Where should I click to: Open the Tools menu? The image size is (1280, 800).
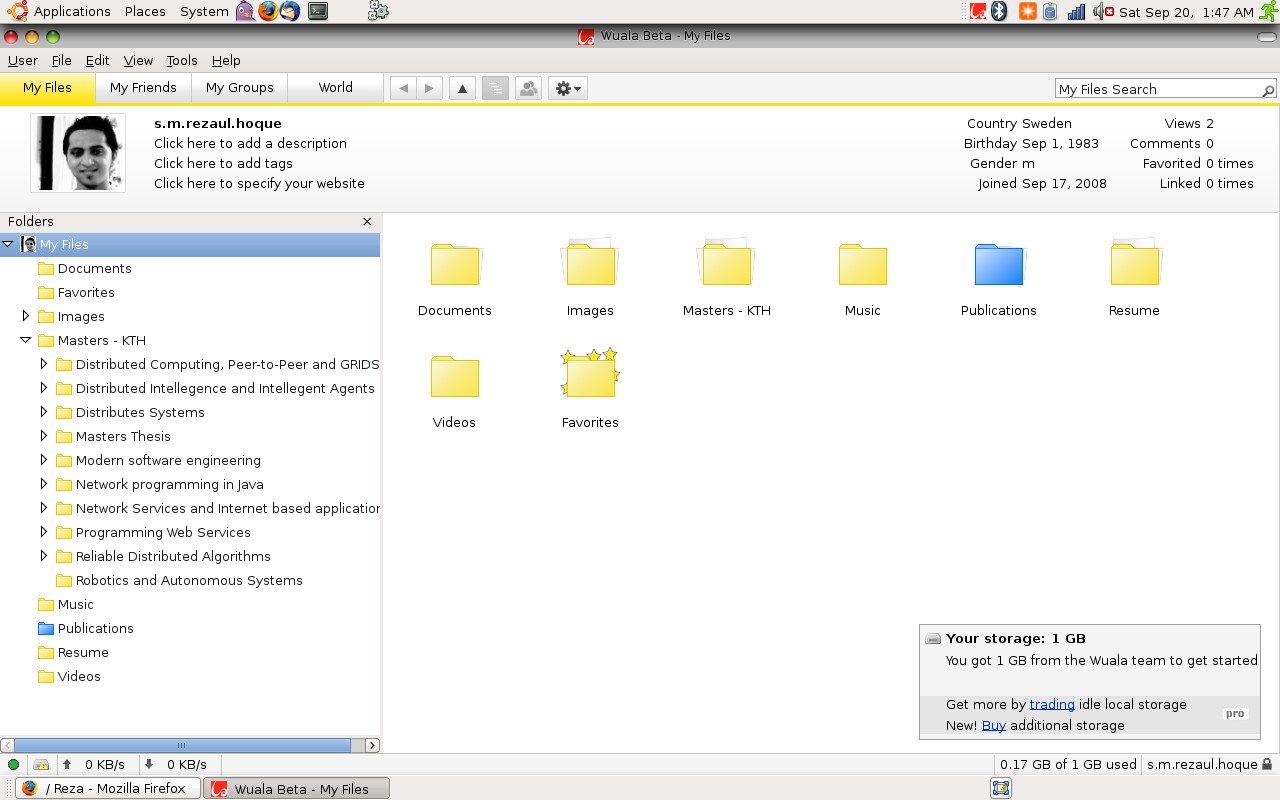click(182, 61)
